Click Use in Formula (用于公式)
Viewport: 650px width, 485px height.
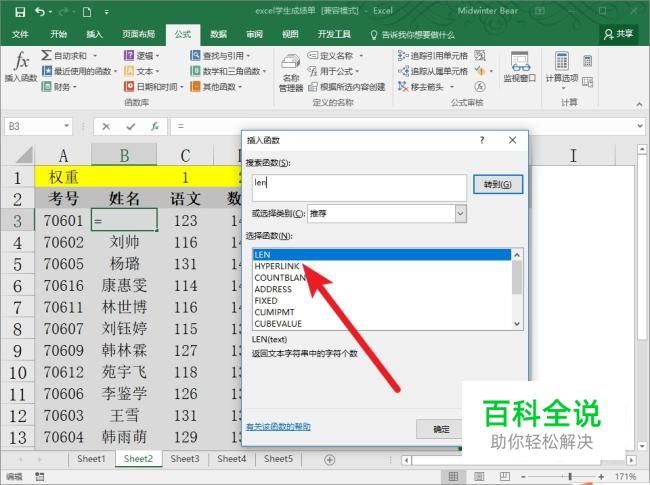pyautogui.click(x=333, y=71)
